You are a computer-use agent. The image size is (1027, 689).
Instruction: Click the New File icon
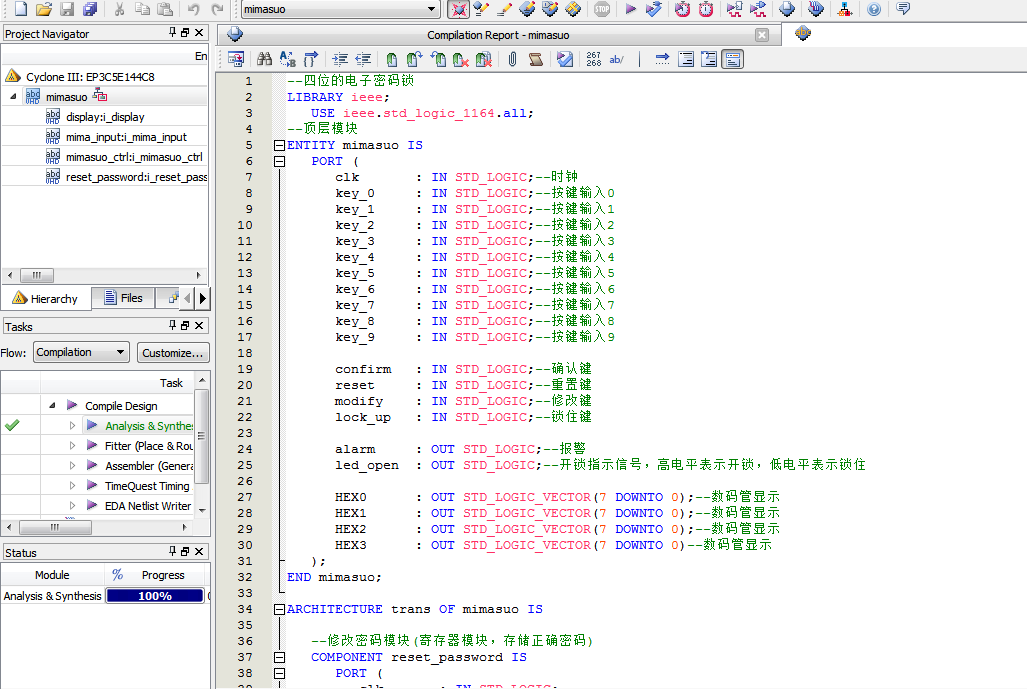click(20, 9)
